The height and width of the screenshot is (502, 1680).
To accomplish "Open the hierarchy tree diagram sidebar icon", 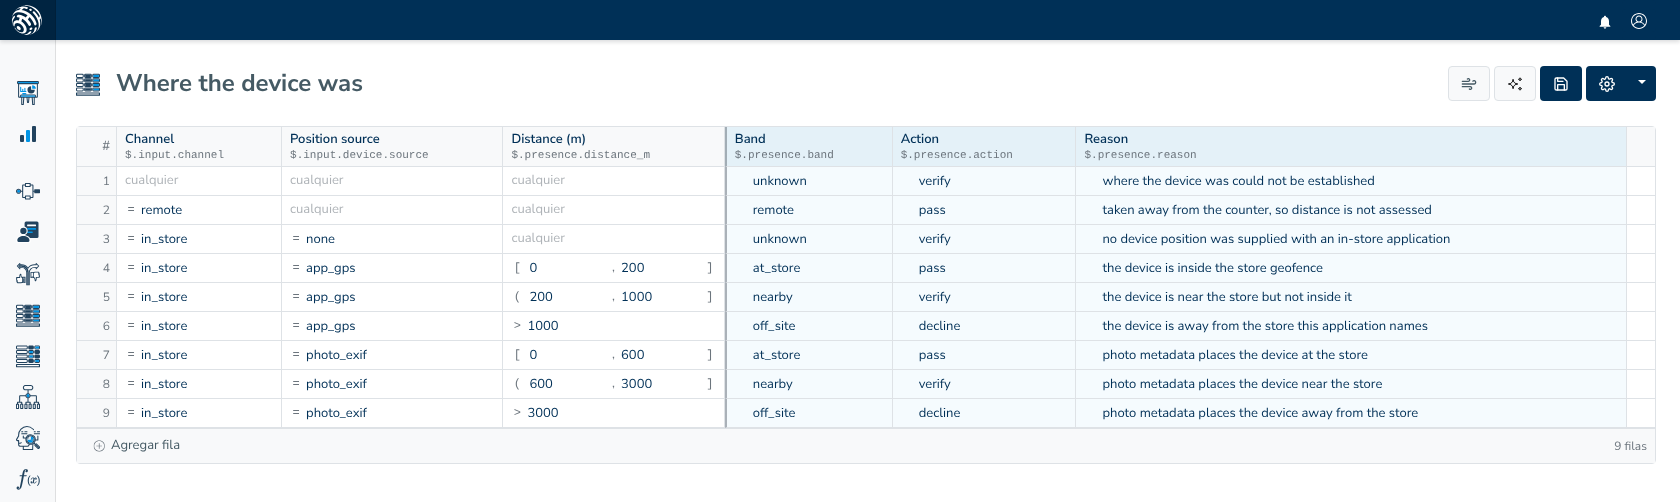I will [x=28, y=397].
